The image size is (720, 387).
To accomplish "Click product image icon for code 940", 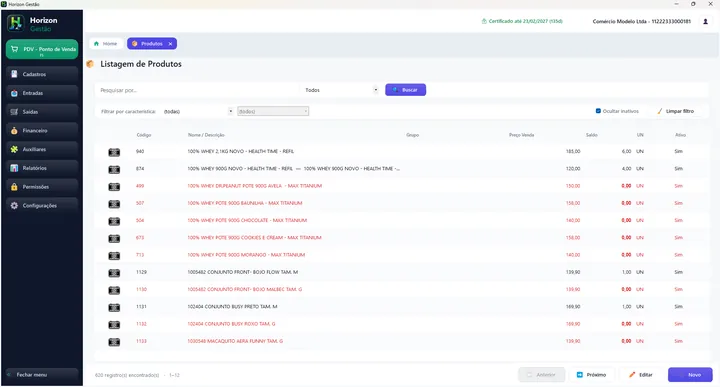I will click(x=114, y=152).
